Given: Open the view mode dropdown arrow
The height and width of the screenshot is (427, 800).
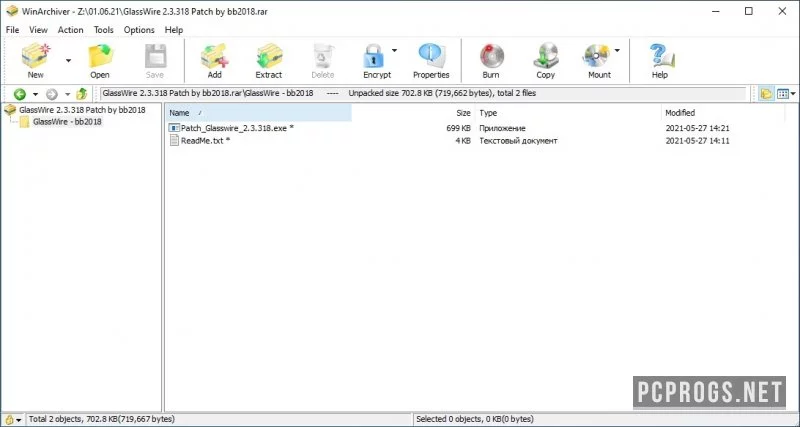Looking at the screenshot, I should click(x=793, y=94).
